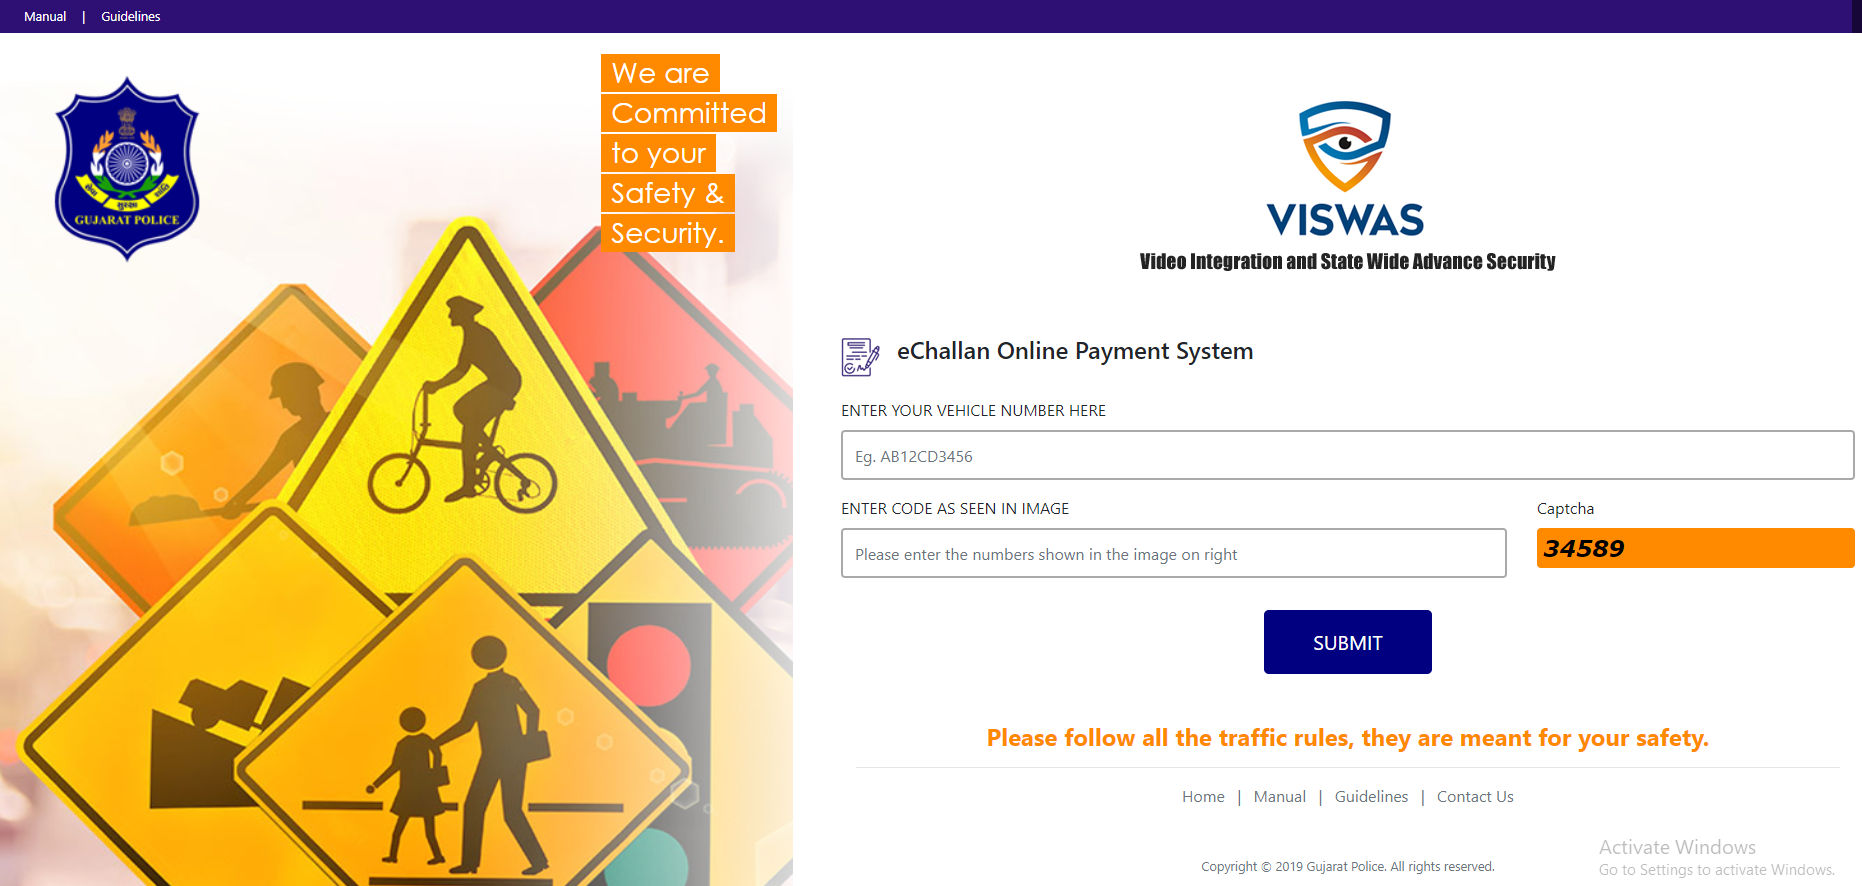
Task: Click the VISWAS full-form tagline text
Action: [1347, 261]
